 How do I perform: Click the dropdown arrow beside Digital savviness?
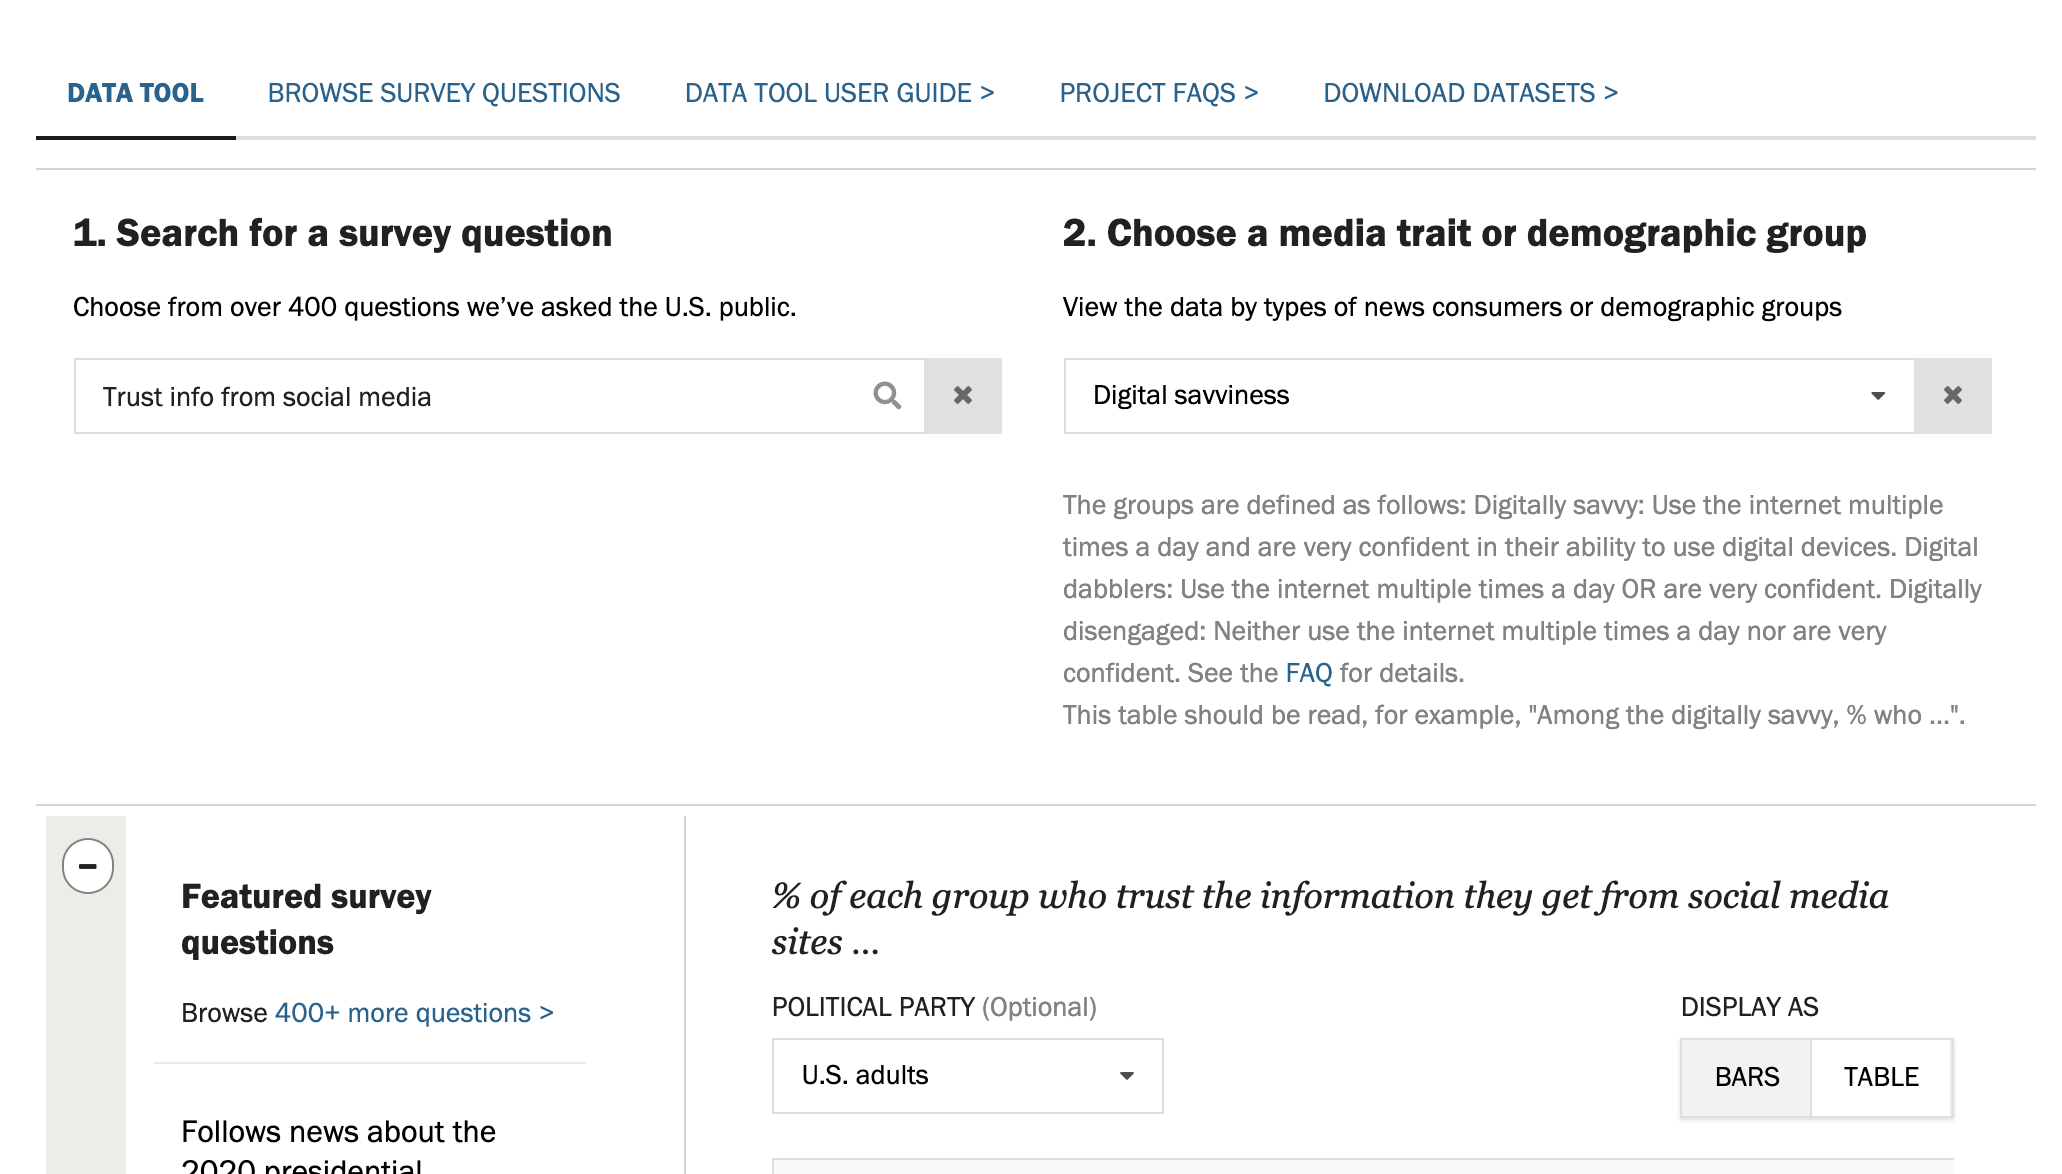pos(1877,396)
